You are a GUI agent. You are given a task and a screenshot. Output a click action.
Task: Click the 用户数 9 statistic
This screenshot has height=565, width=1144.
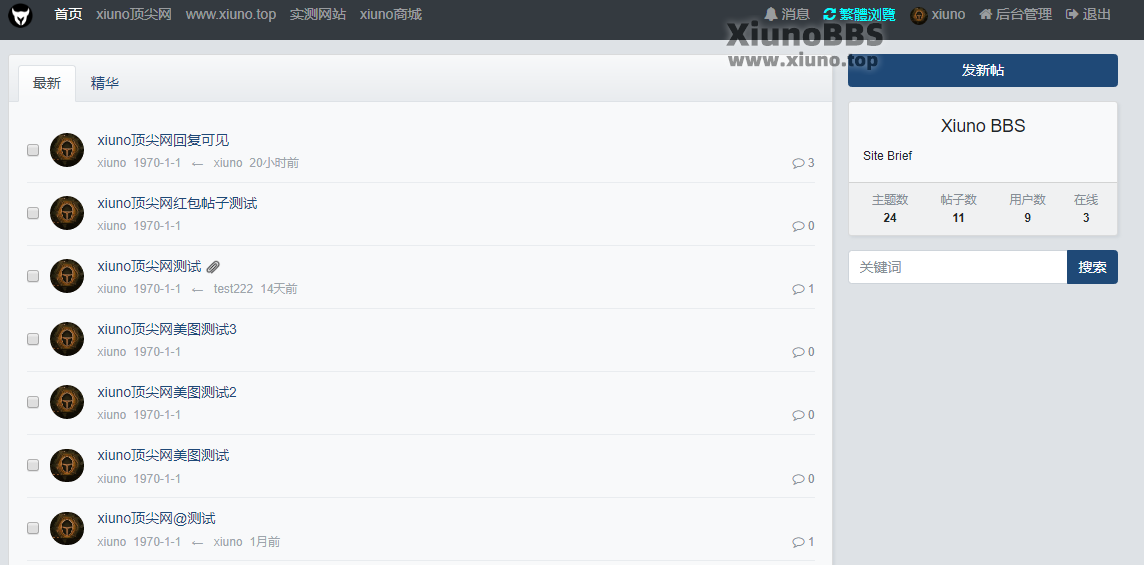pyautogui.click(x=1027, y=209)
